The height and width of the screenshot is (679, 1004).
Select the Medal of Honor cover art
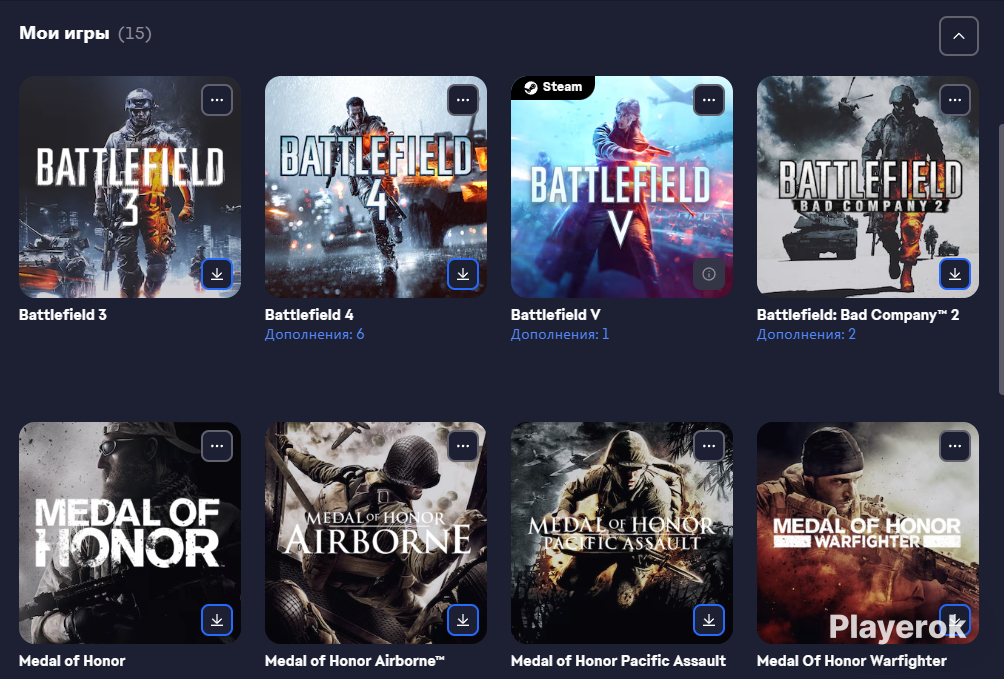pyautogui.click(x=130, y=533)
